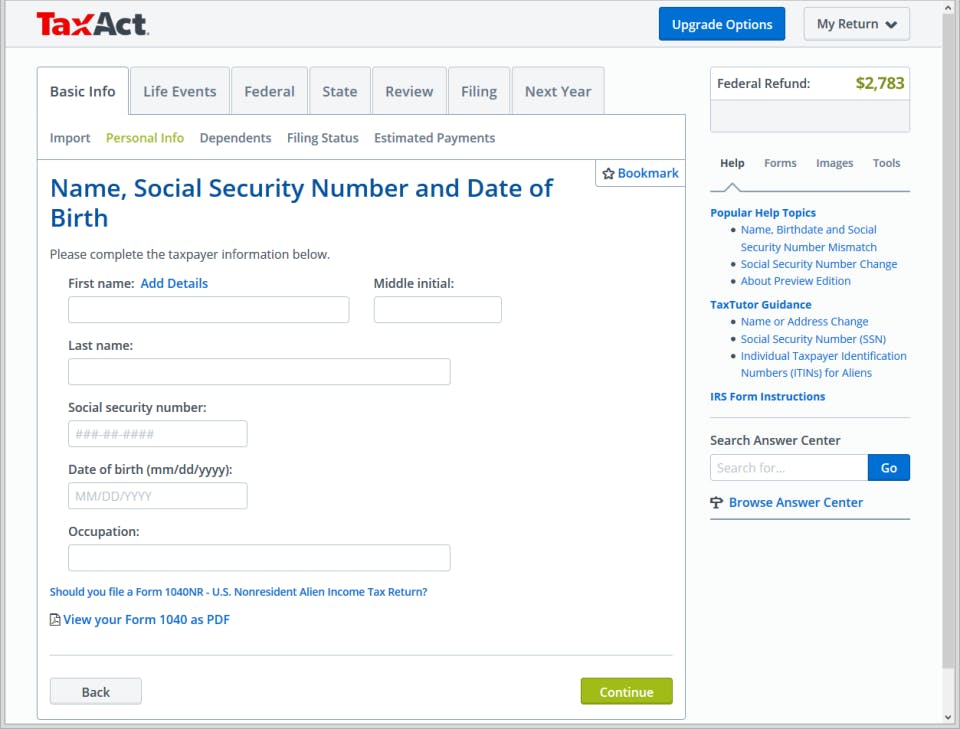Select the Forms tab in the help panel
960x729 pixels.
point(780,163)
